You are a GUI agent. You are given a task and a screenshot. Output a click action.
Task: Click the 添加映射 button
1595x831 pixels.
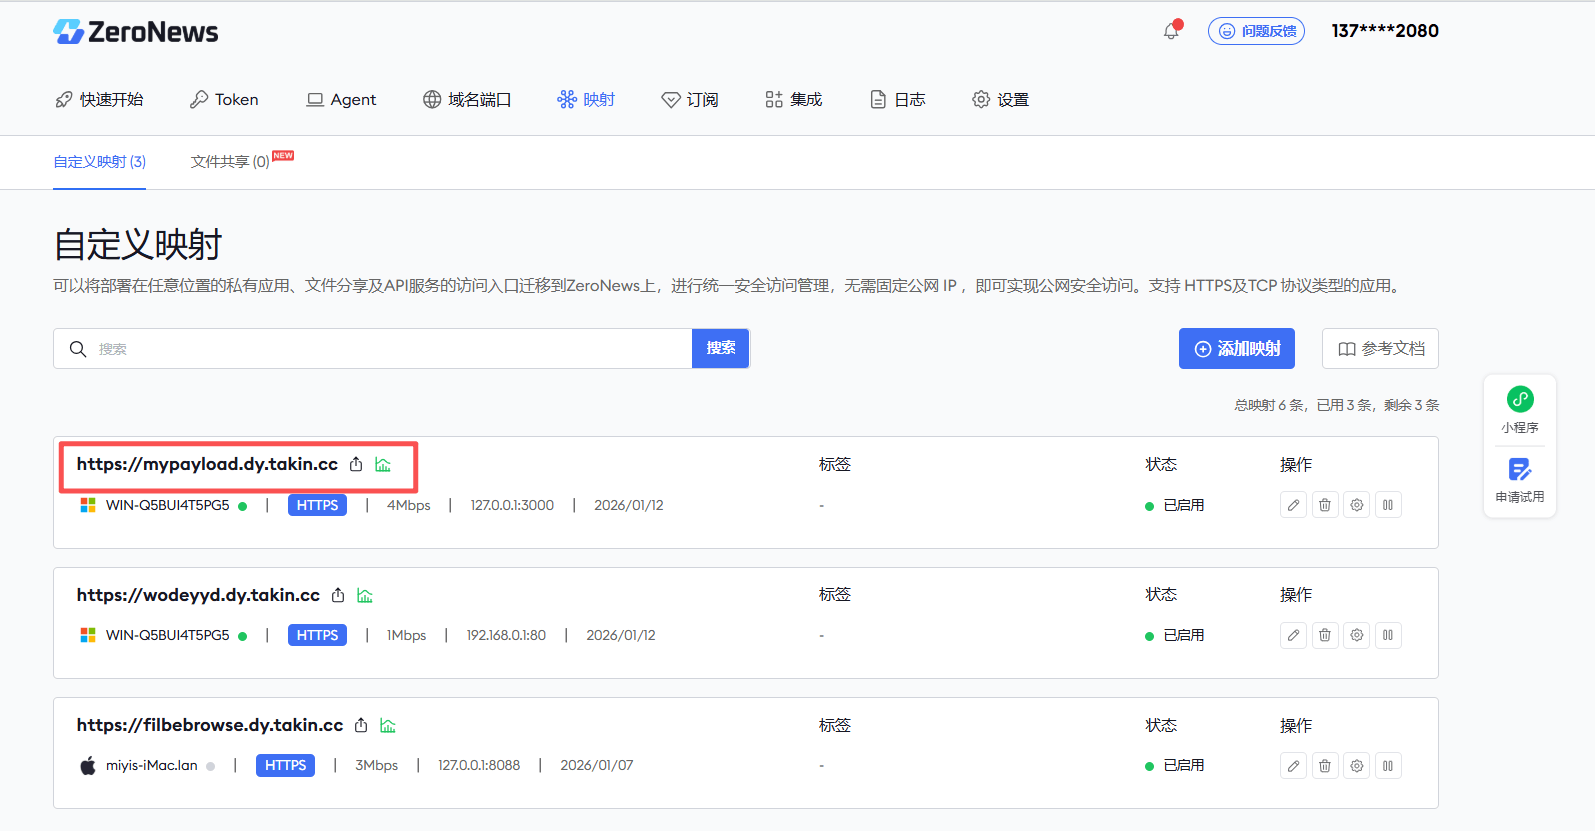1237,348
